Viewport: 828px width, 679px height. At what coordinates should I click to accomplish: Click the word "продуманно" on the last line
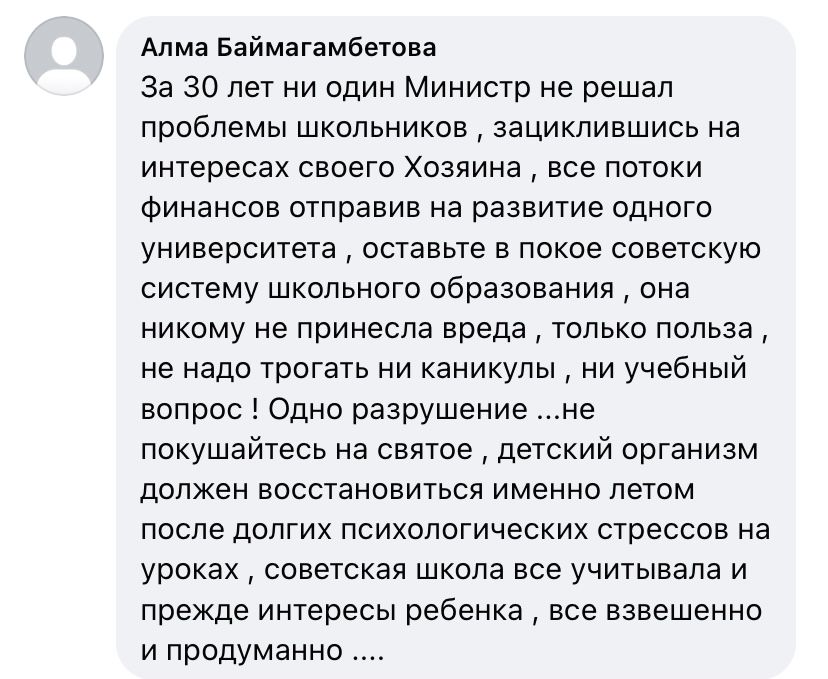pos(255,651)
